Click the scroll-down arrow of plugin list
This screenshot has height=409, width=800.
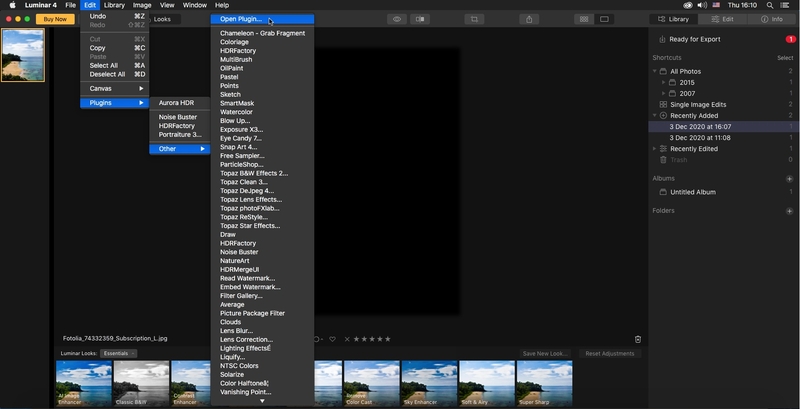262,401
